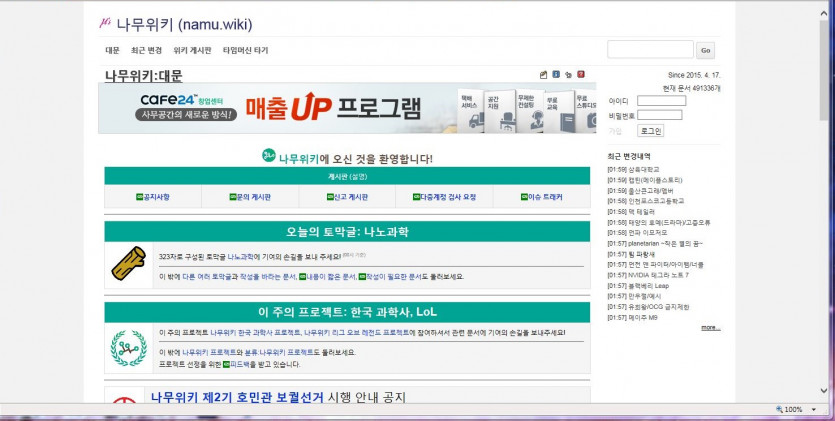
Task: Focus the search input field next to Go
Action: coord(650,49)
